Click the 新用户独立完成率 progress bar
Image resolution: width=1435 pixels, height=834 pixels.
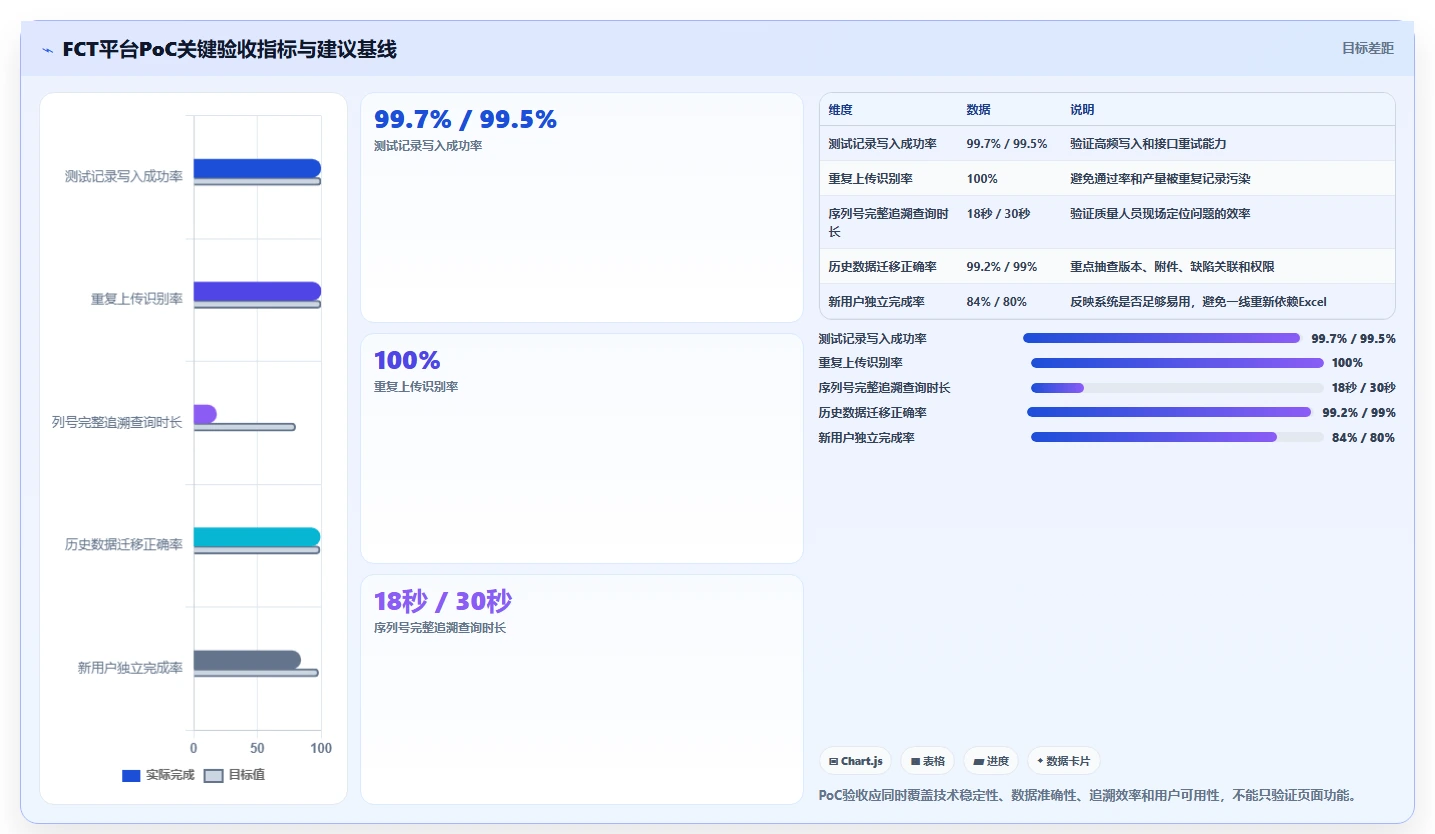click(x=1177, y=437)
